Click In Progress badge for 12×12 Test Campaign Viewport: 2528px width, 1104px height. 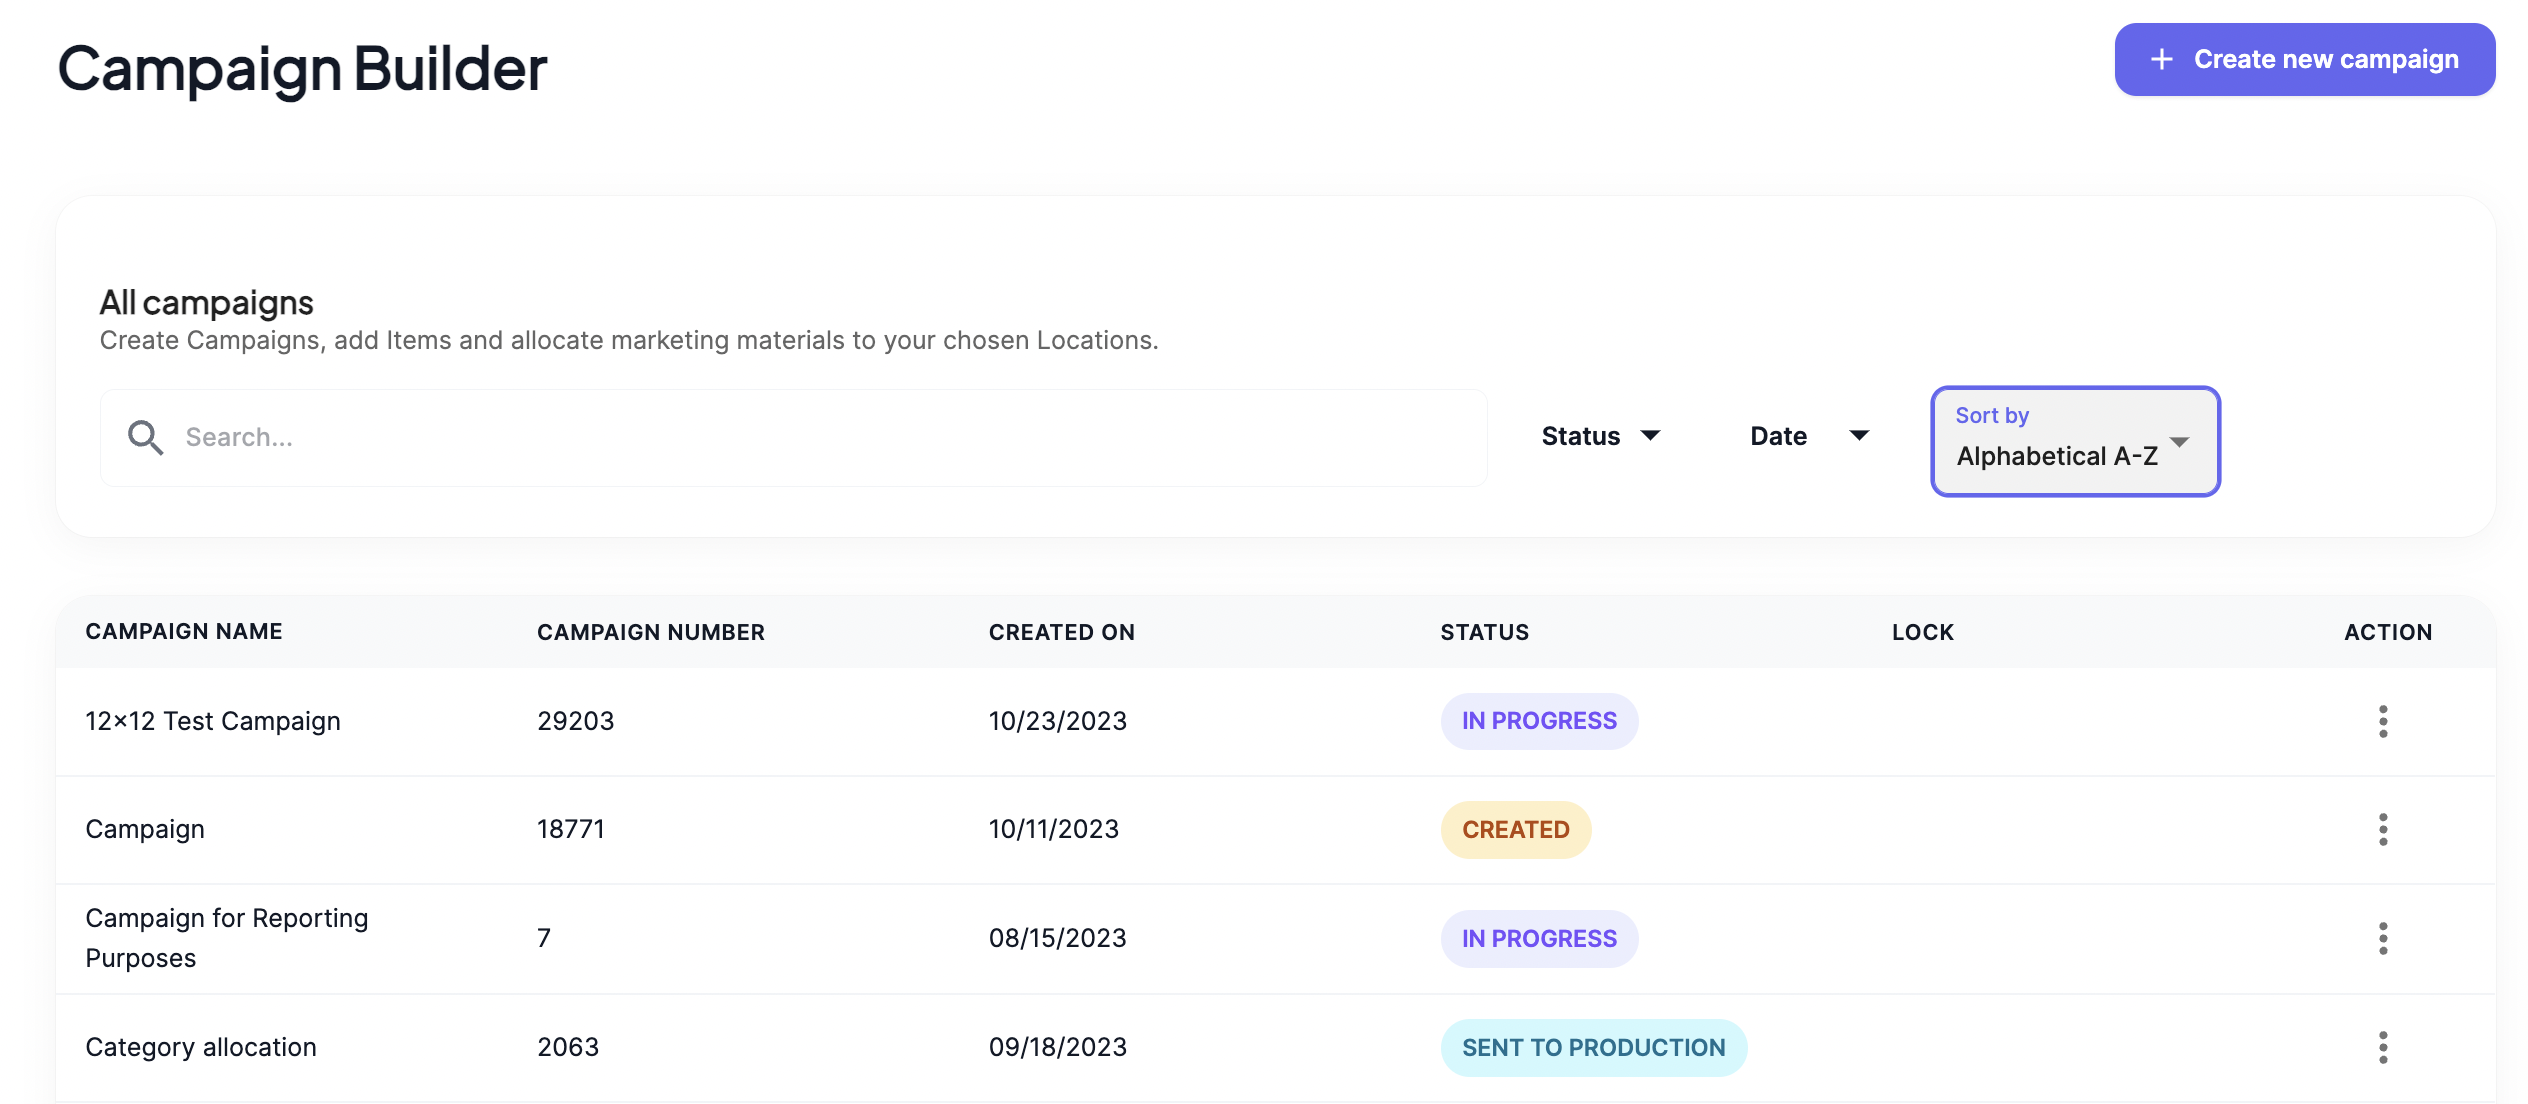tap(1538, 721)
